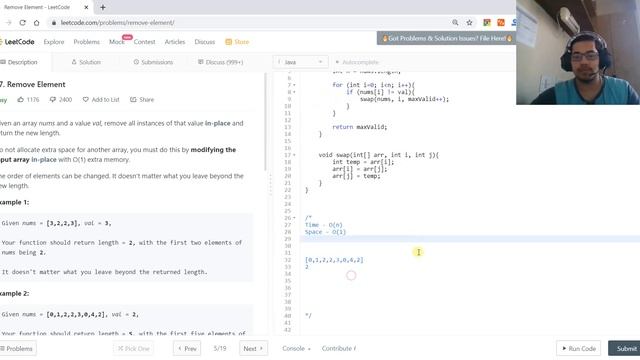
Task: Click Add to List heart button
Action: tap(101, 100)
